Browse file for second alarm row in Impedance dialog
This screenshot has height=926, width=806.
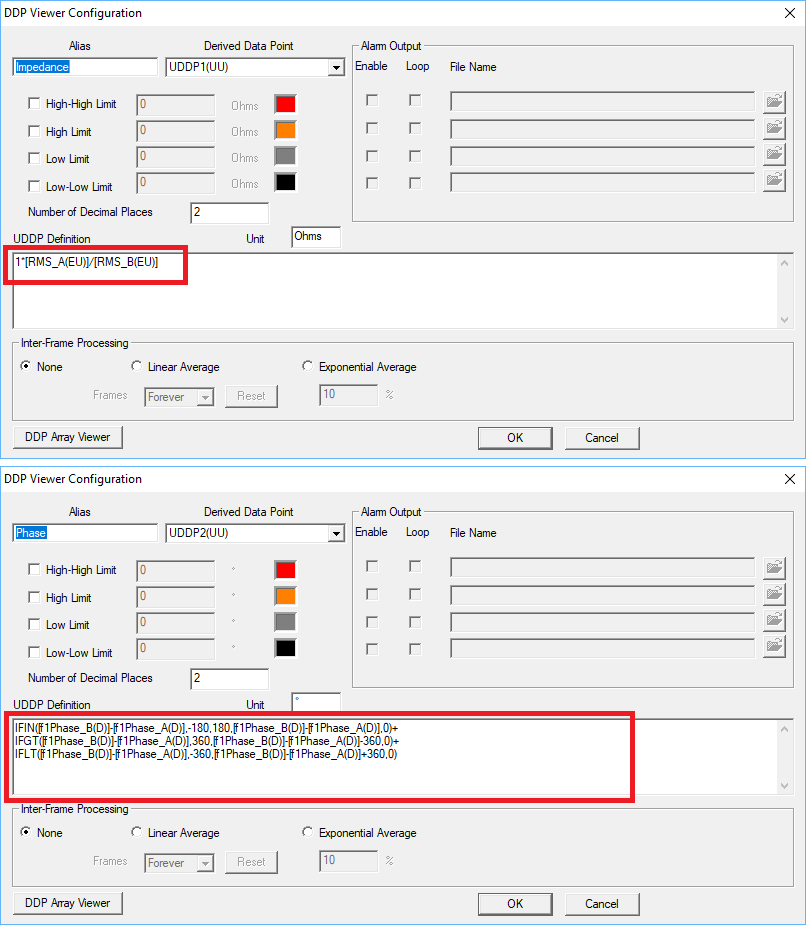(x=774, y=128)
